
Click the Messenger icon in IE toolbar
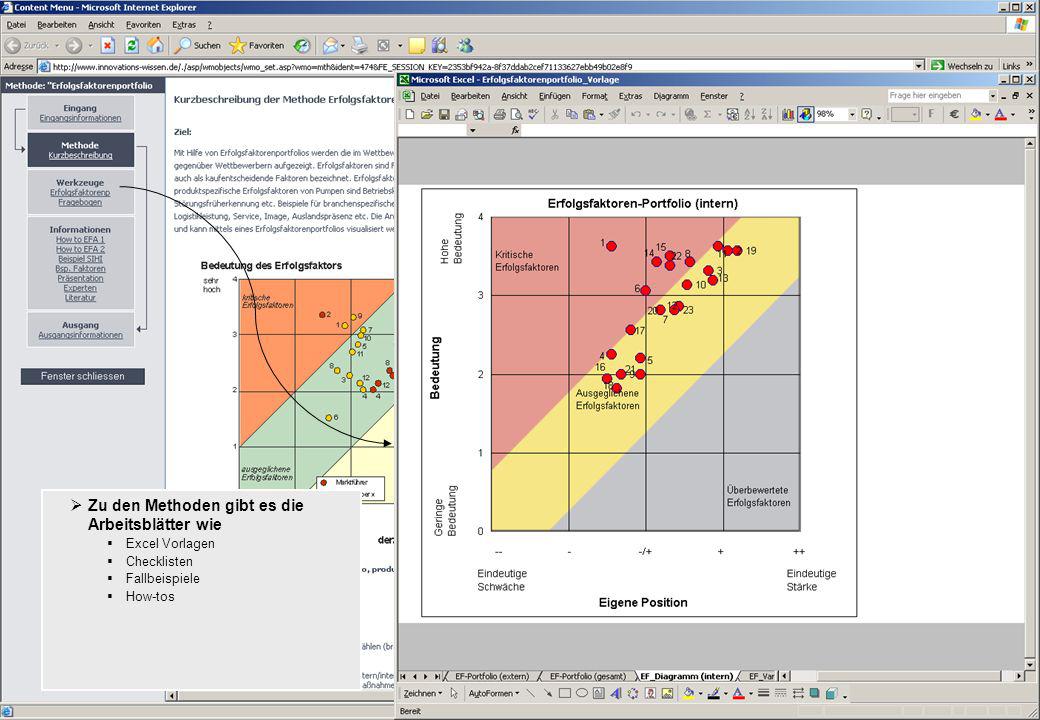tap(465, 46)
